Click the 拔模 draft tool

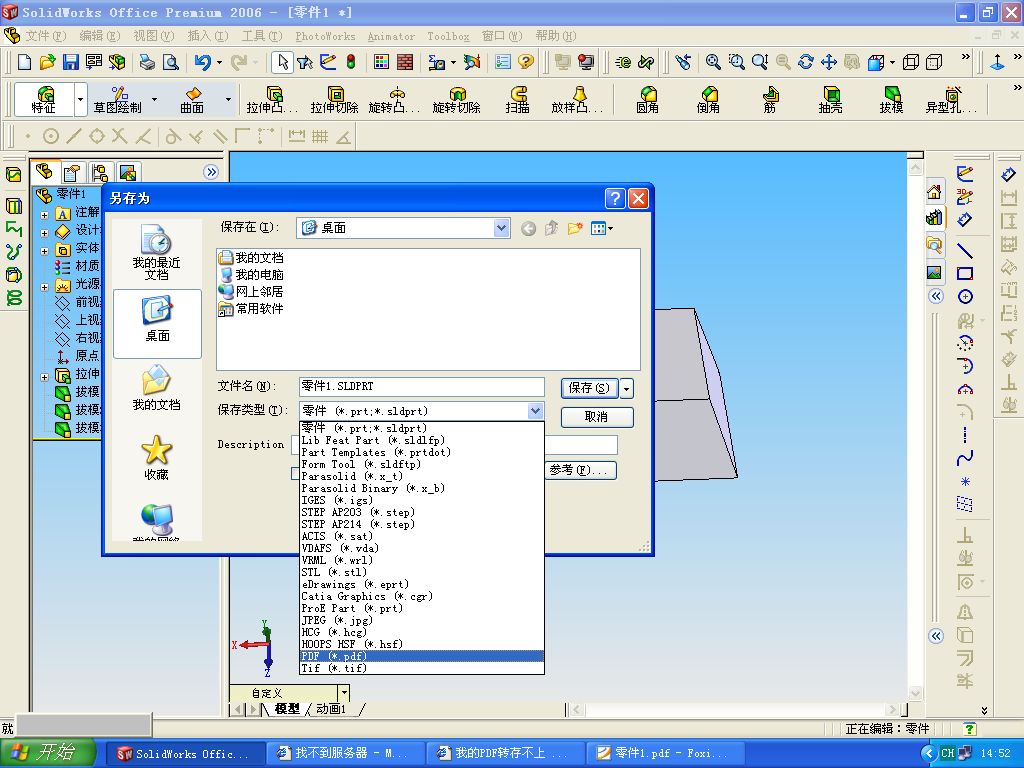pos(891,100)
